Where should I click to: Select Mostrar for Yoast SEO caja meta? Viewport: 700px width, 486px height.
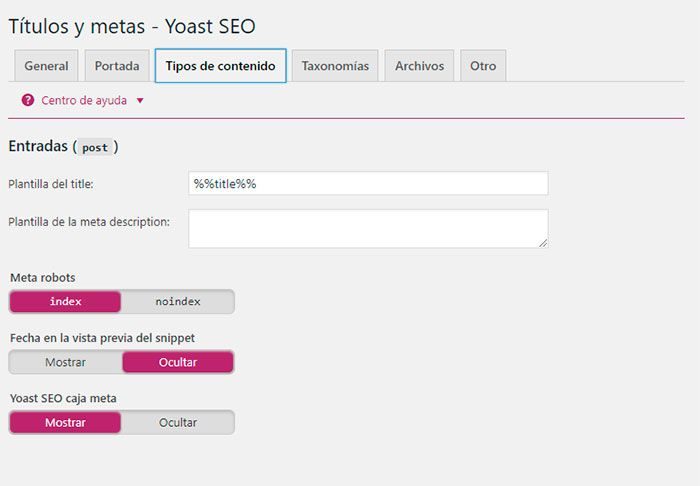pos(65,422)
